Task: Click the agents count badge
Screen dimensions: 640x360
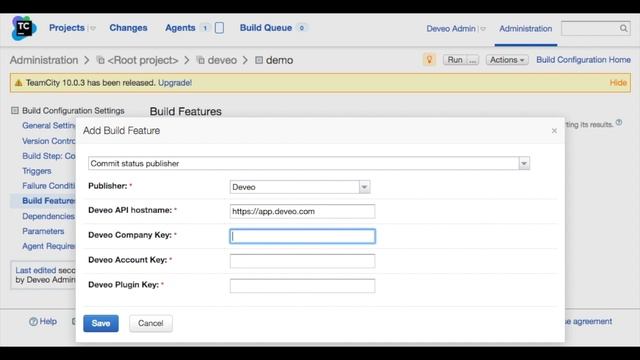Action: coord(205,28)
